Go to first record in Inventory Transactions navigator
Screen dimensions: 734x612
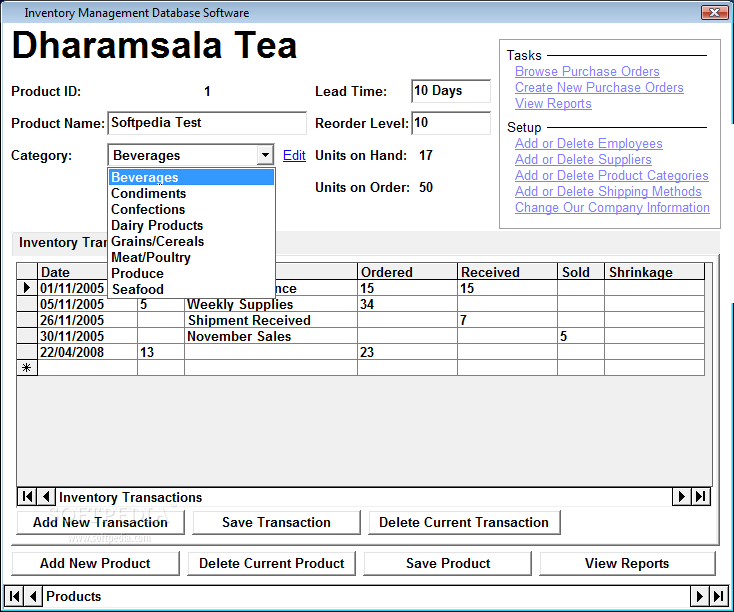point(27,496)
